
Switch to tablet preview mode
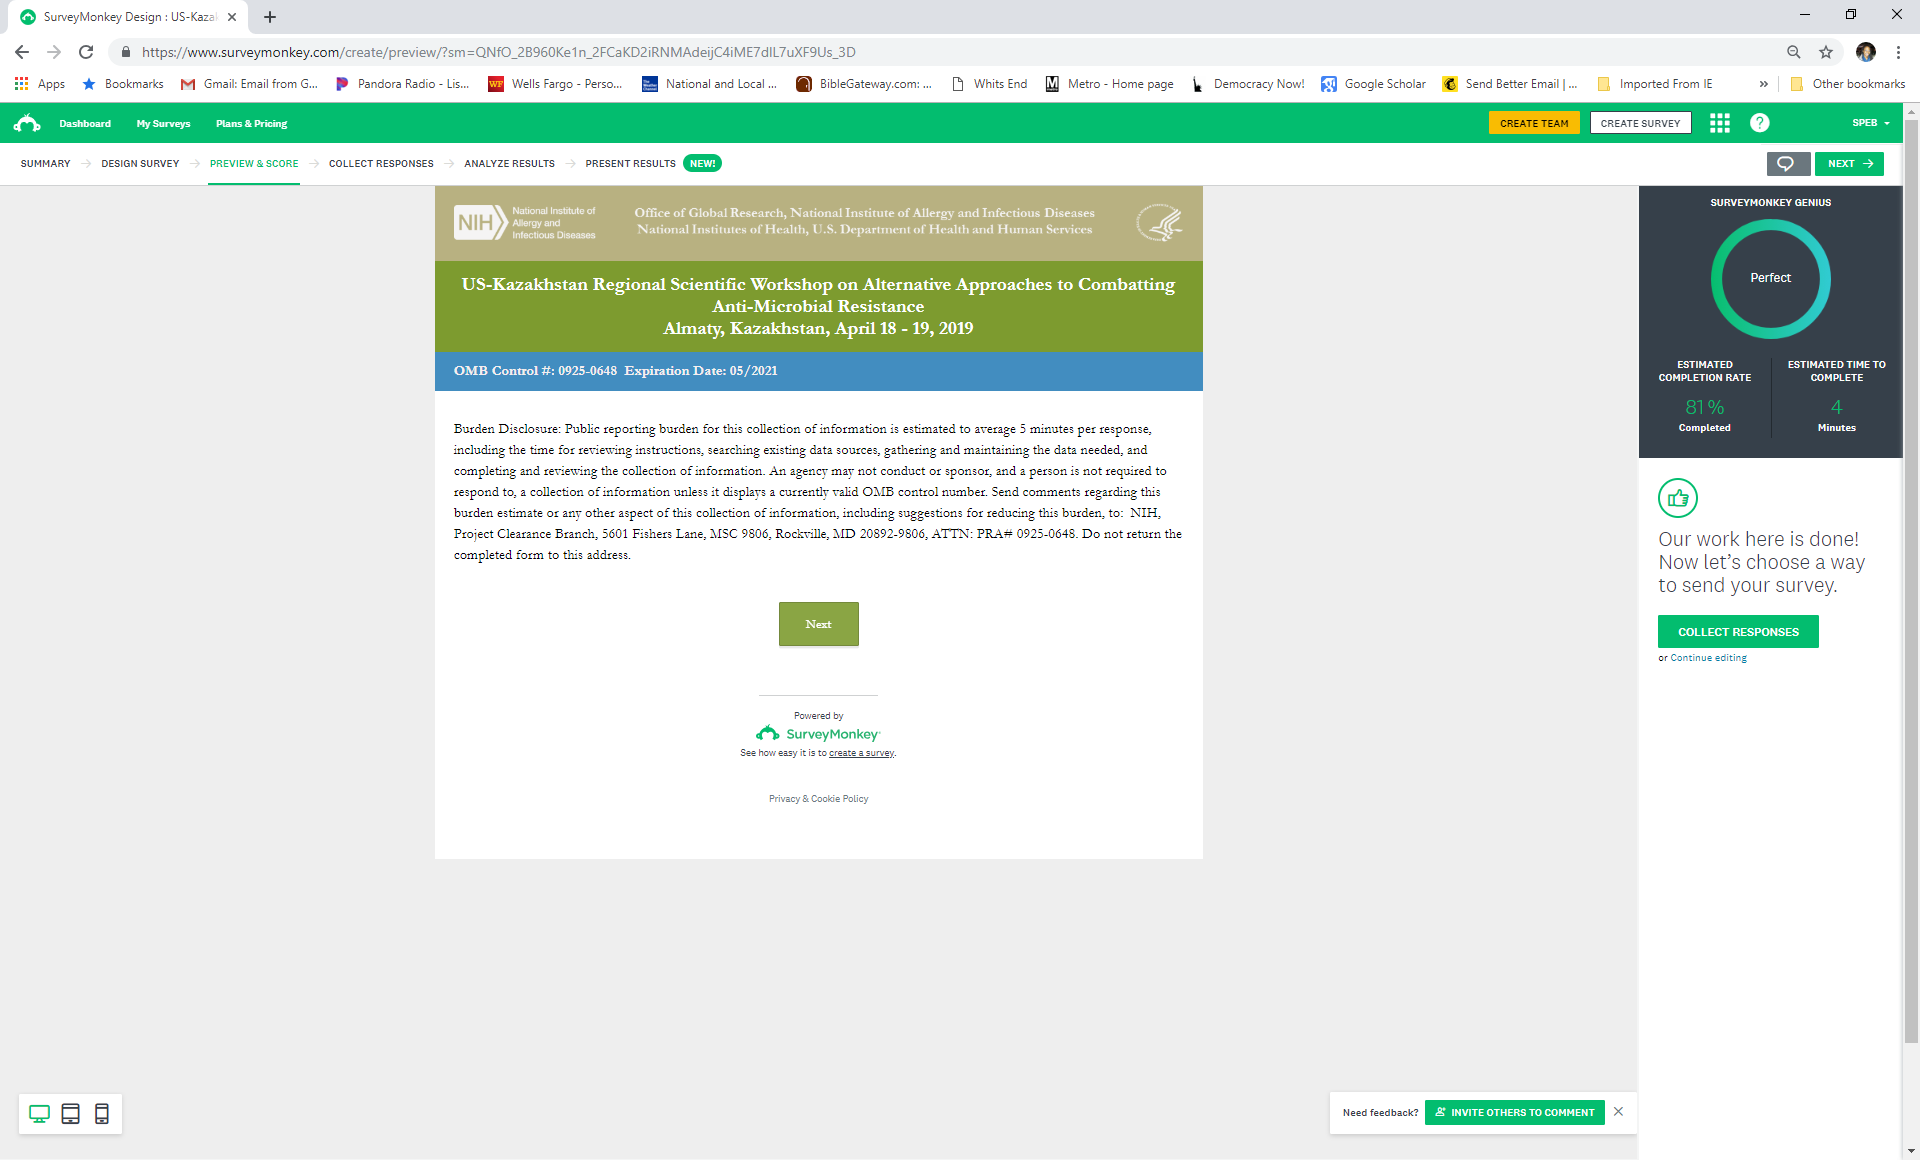click(x=70, y=1114)
